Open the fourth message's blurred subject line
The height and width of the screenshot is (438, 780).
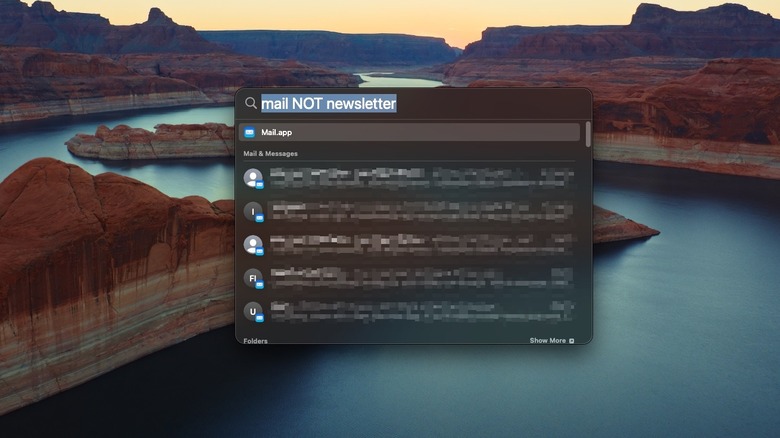pos(420,277)
